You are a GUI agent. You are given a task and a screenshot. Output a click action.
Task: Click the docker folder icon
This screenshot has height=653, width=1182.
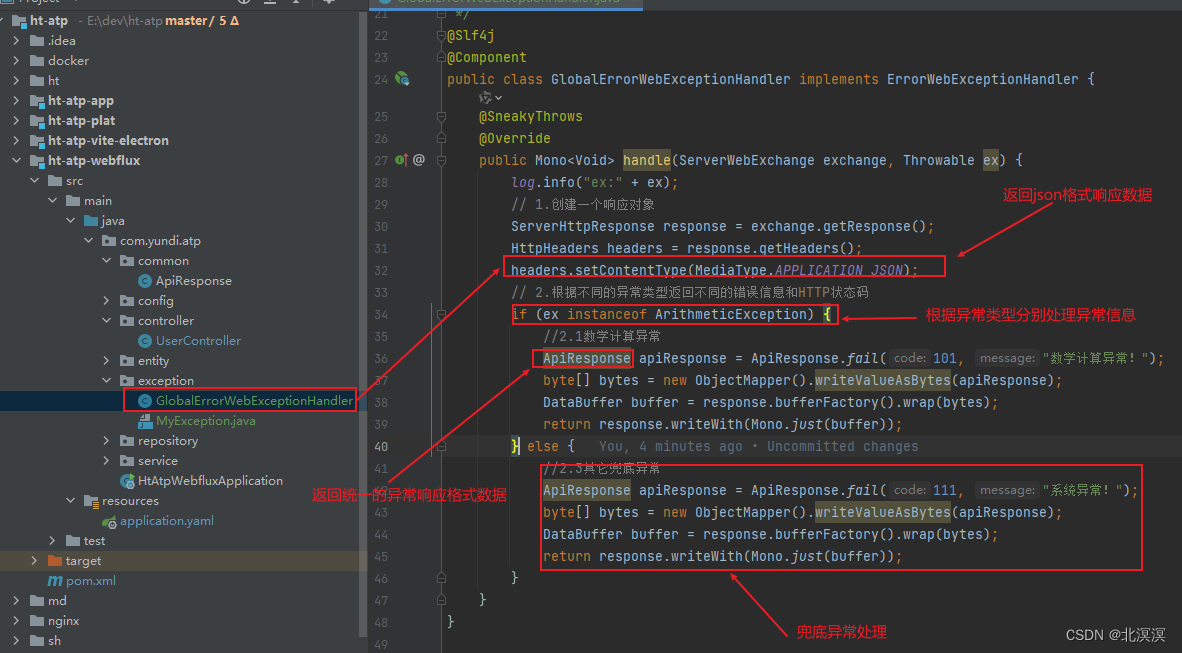pos(37,60)
